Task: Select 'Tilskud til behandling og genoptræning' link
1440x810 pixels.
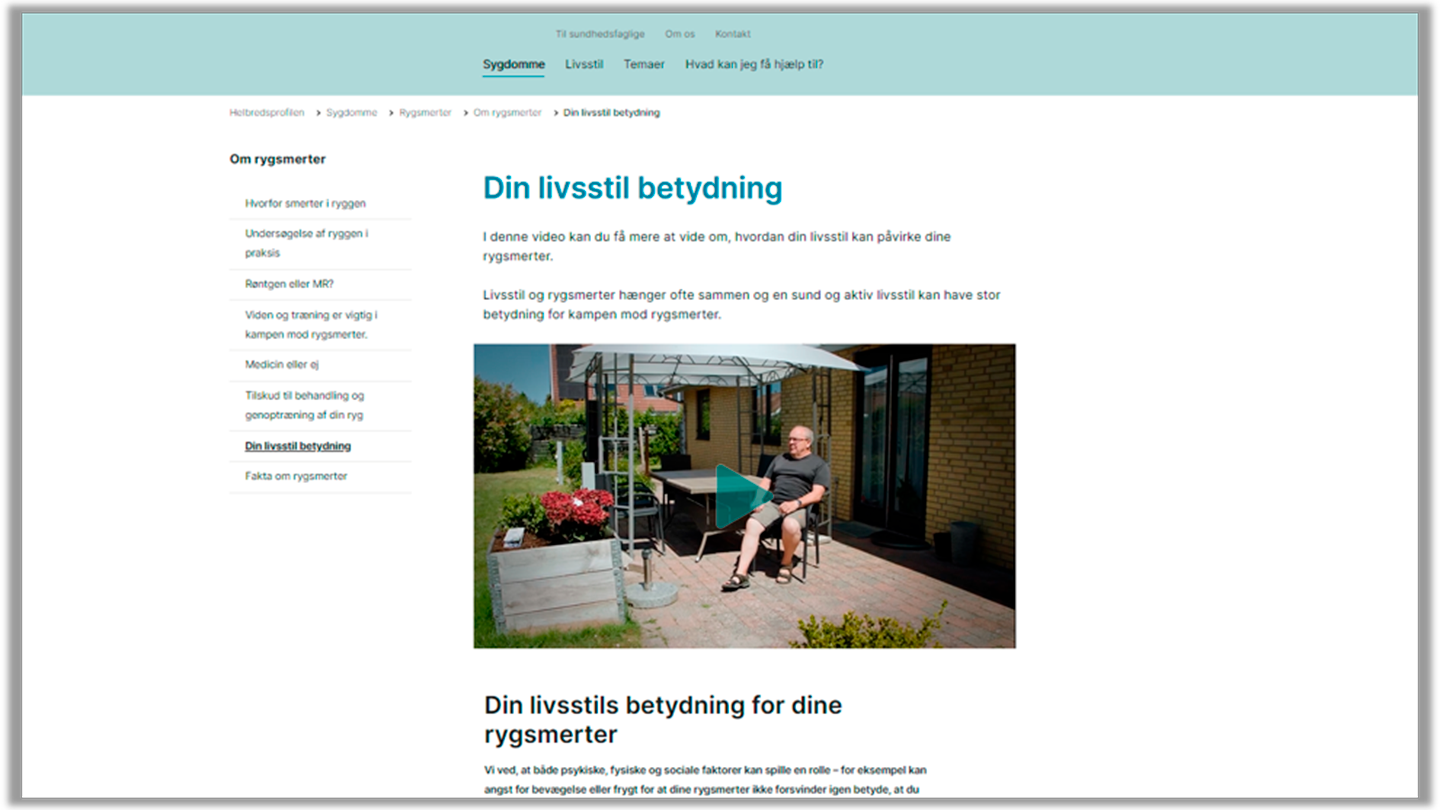Action: point(304,405)
